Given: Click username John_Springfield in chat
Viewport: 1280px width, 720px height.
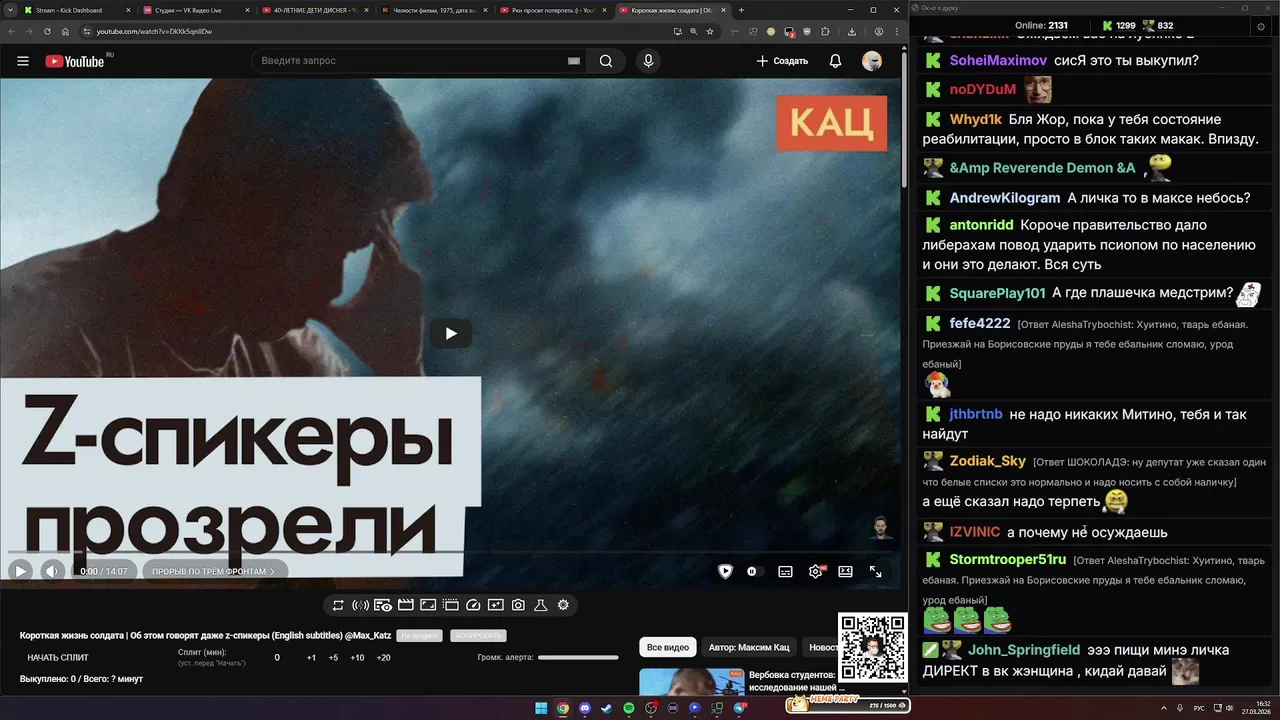Looking at the screenshot, I should [x=1024, y=650].
